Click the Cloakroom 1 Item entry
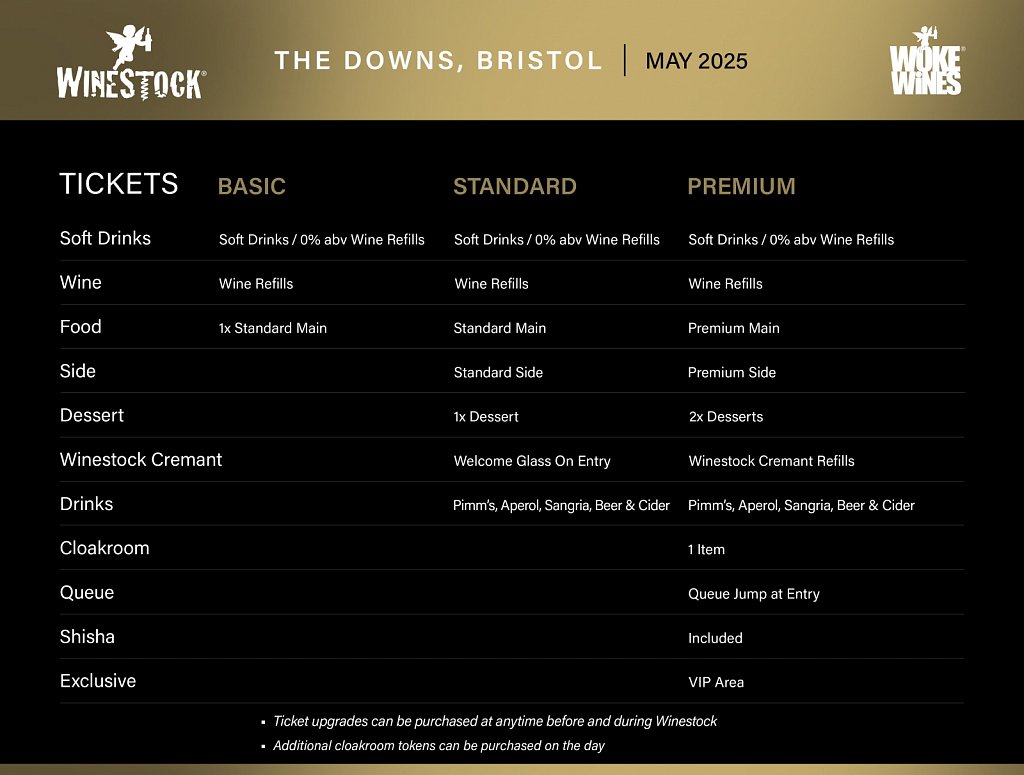 click(706, 550)
